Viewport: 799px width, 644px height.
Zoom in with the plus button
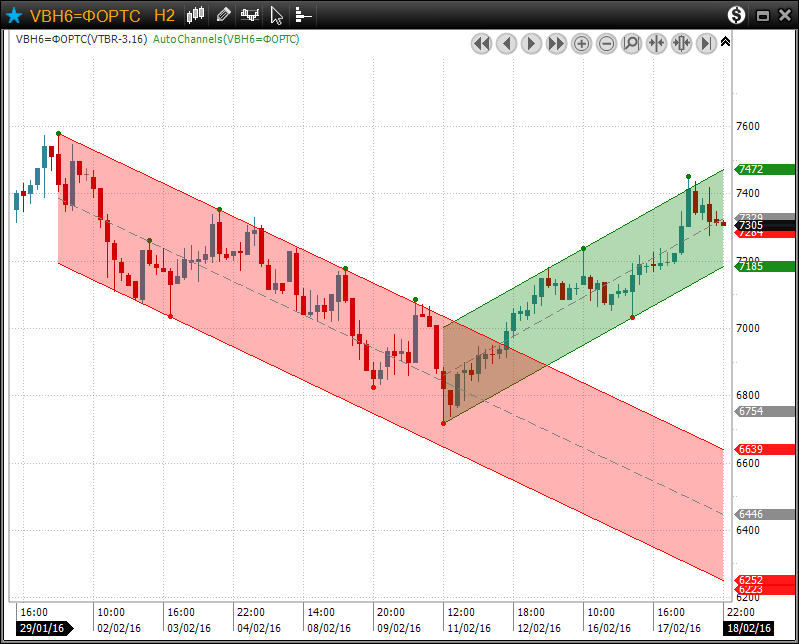[x=582, y=43]
